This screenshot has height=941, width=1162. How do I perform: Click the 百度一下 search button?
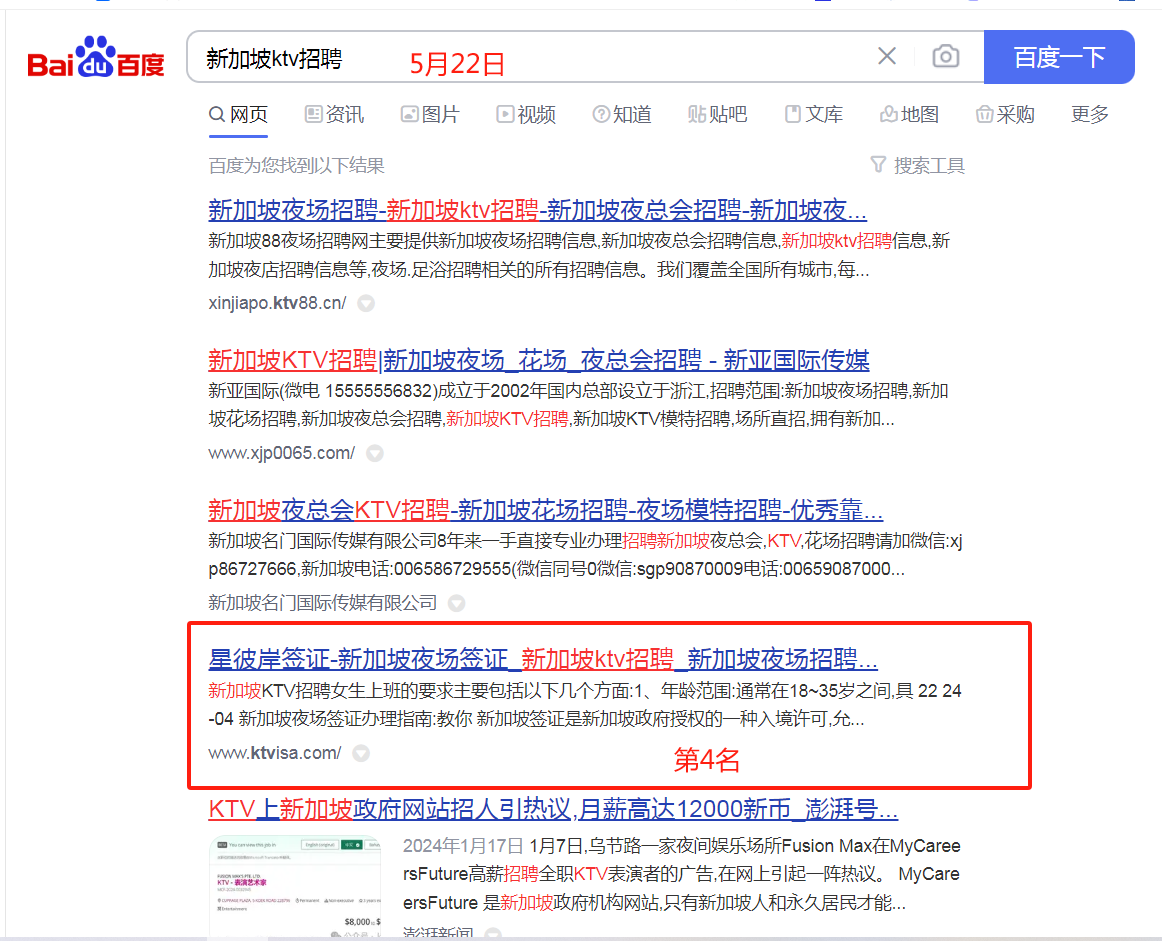coord(1059,56)
